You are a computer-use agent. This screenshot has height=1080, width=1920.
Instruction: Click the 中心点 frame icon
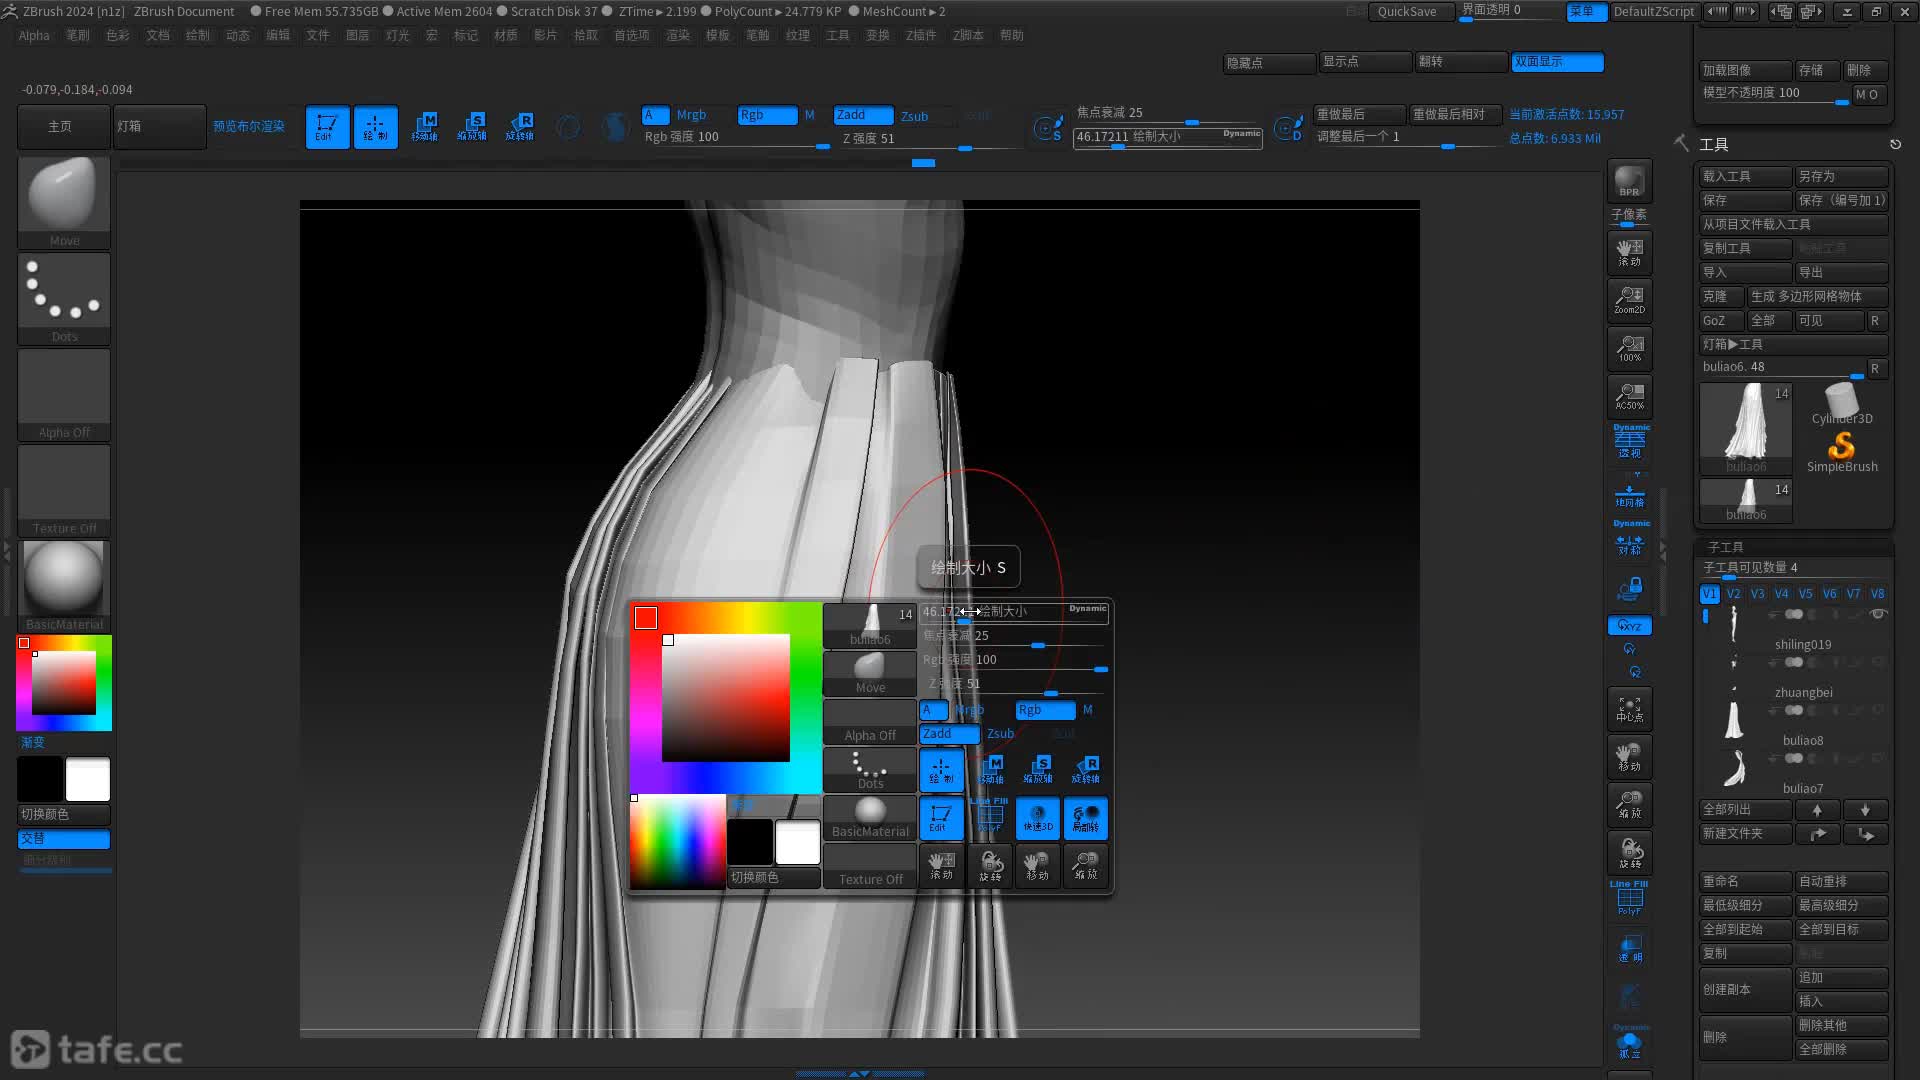[x=1629, y=709]
